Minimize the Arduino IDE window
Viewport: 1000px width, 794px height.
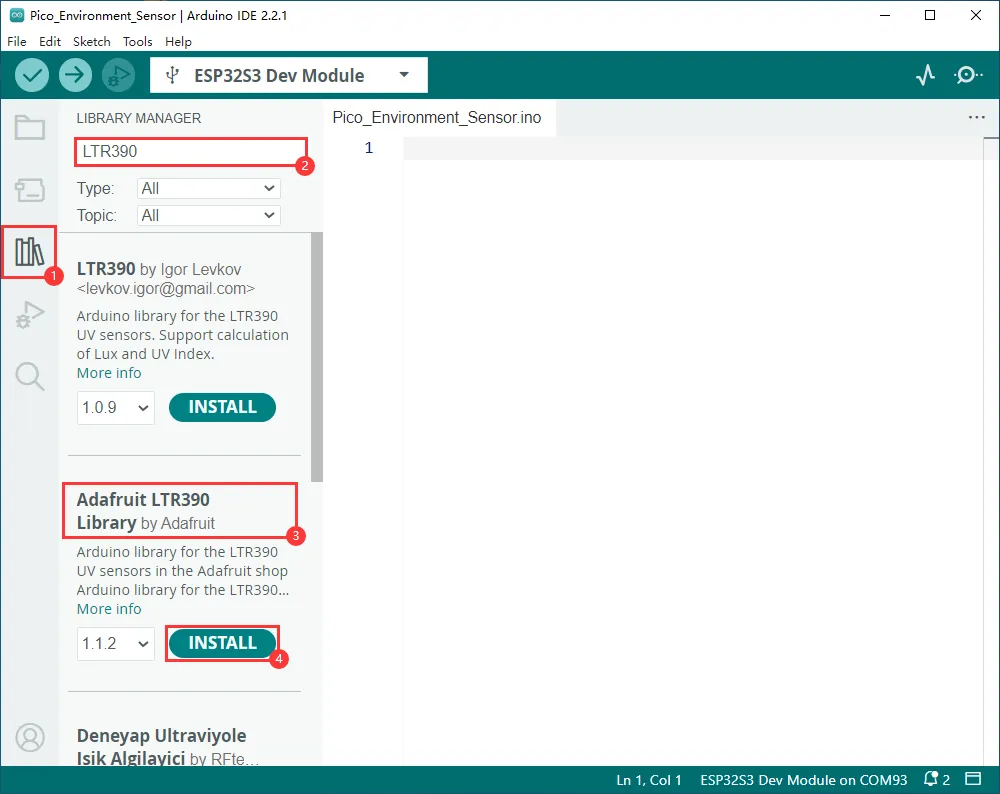point(885,15)
